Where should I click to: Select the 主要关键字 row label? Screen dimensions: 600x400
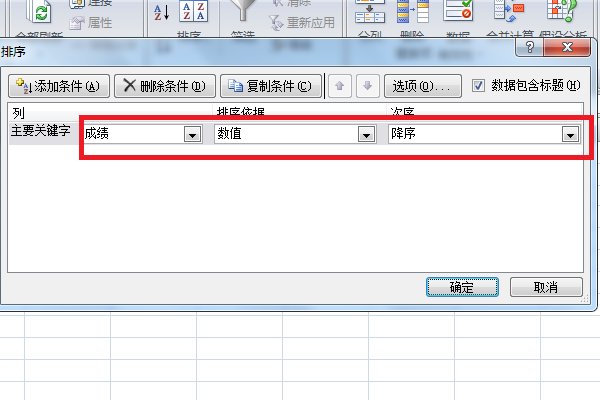click(41, 131)
